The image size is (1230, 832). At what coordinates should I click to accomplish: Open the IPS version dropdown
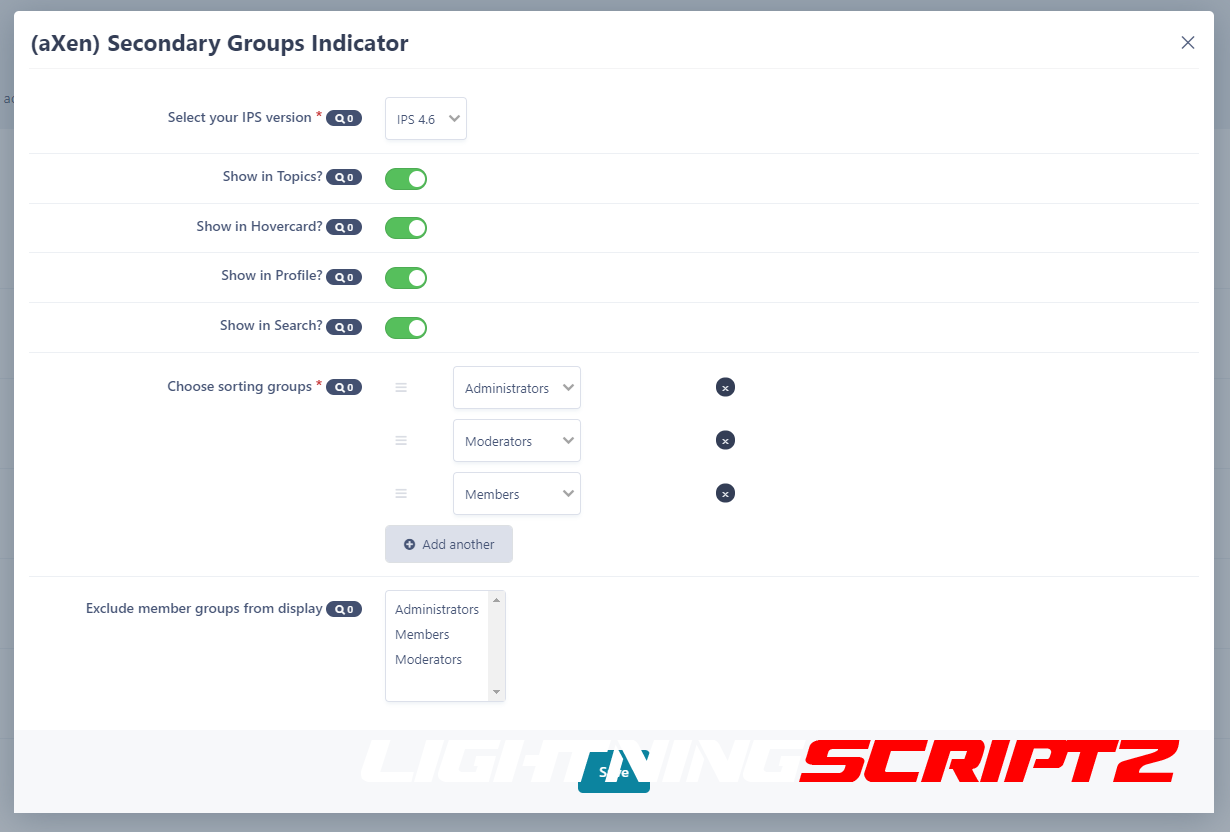point(426,119)
